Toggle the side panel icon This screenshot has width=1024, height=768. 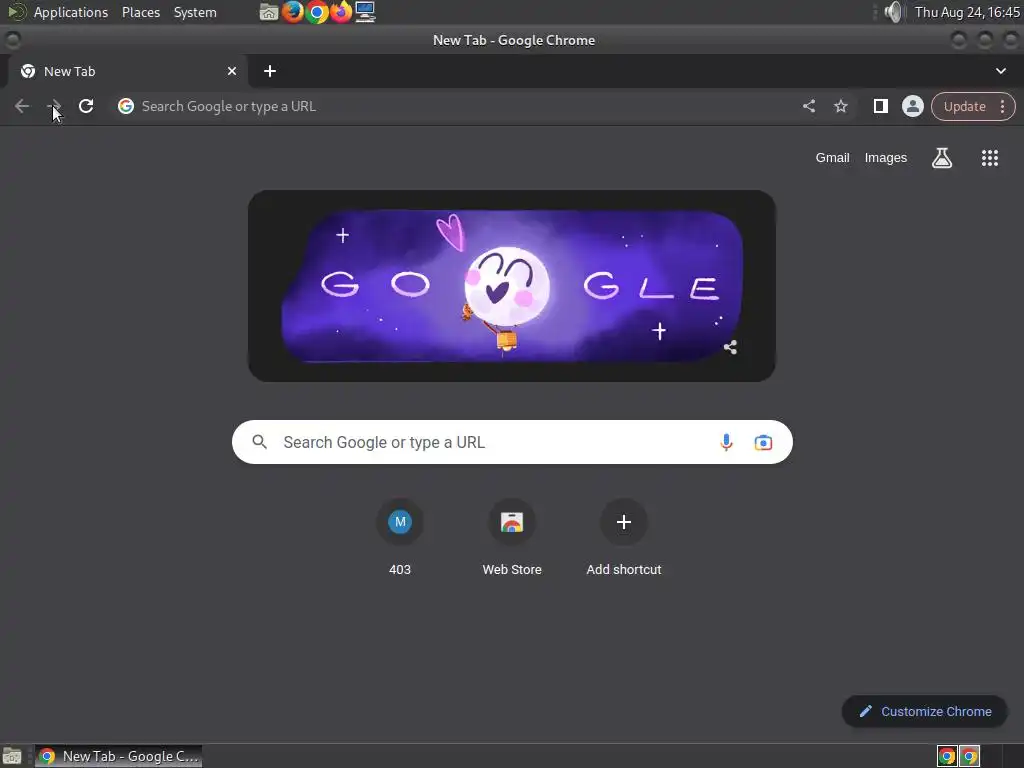pos(880,106)
